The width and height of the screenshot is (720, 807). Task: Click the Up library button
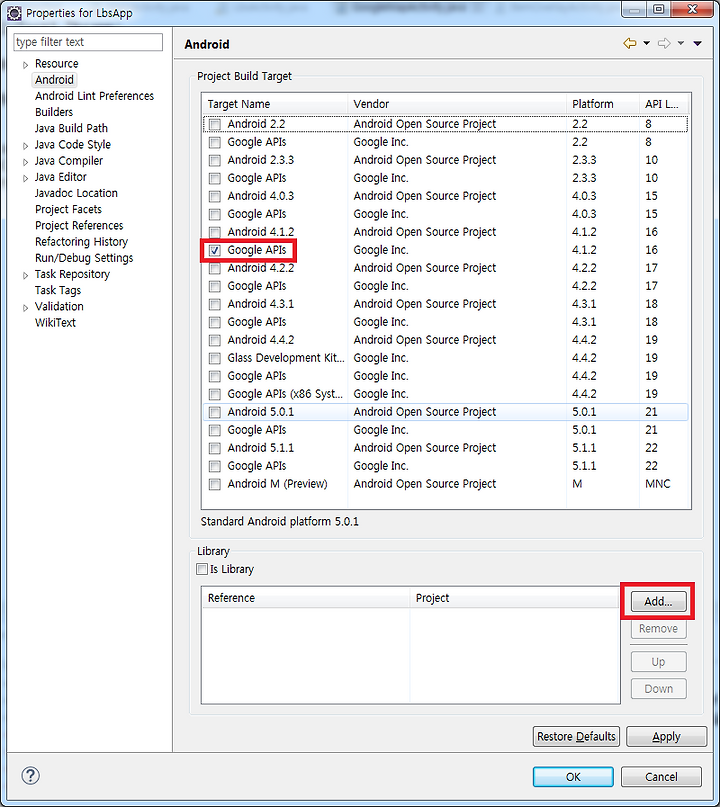pos(658,662)
